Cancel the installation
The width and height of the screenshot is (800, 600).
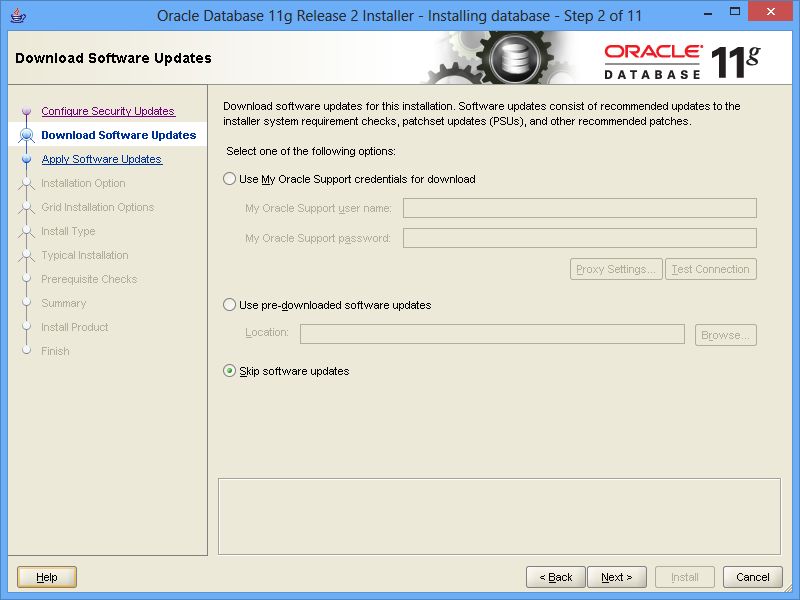point(753,577)
